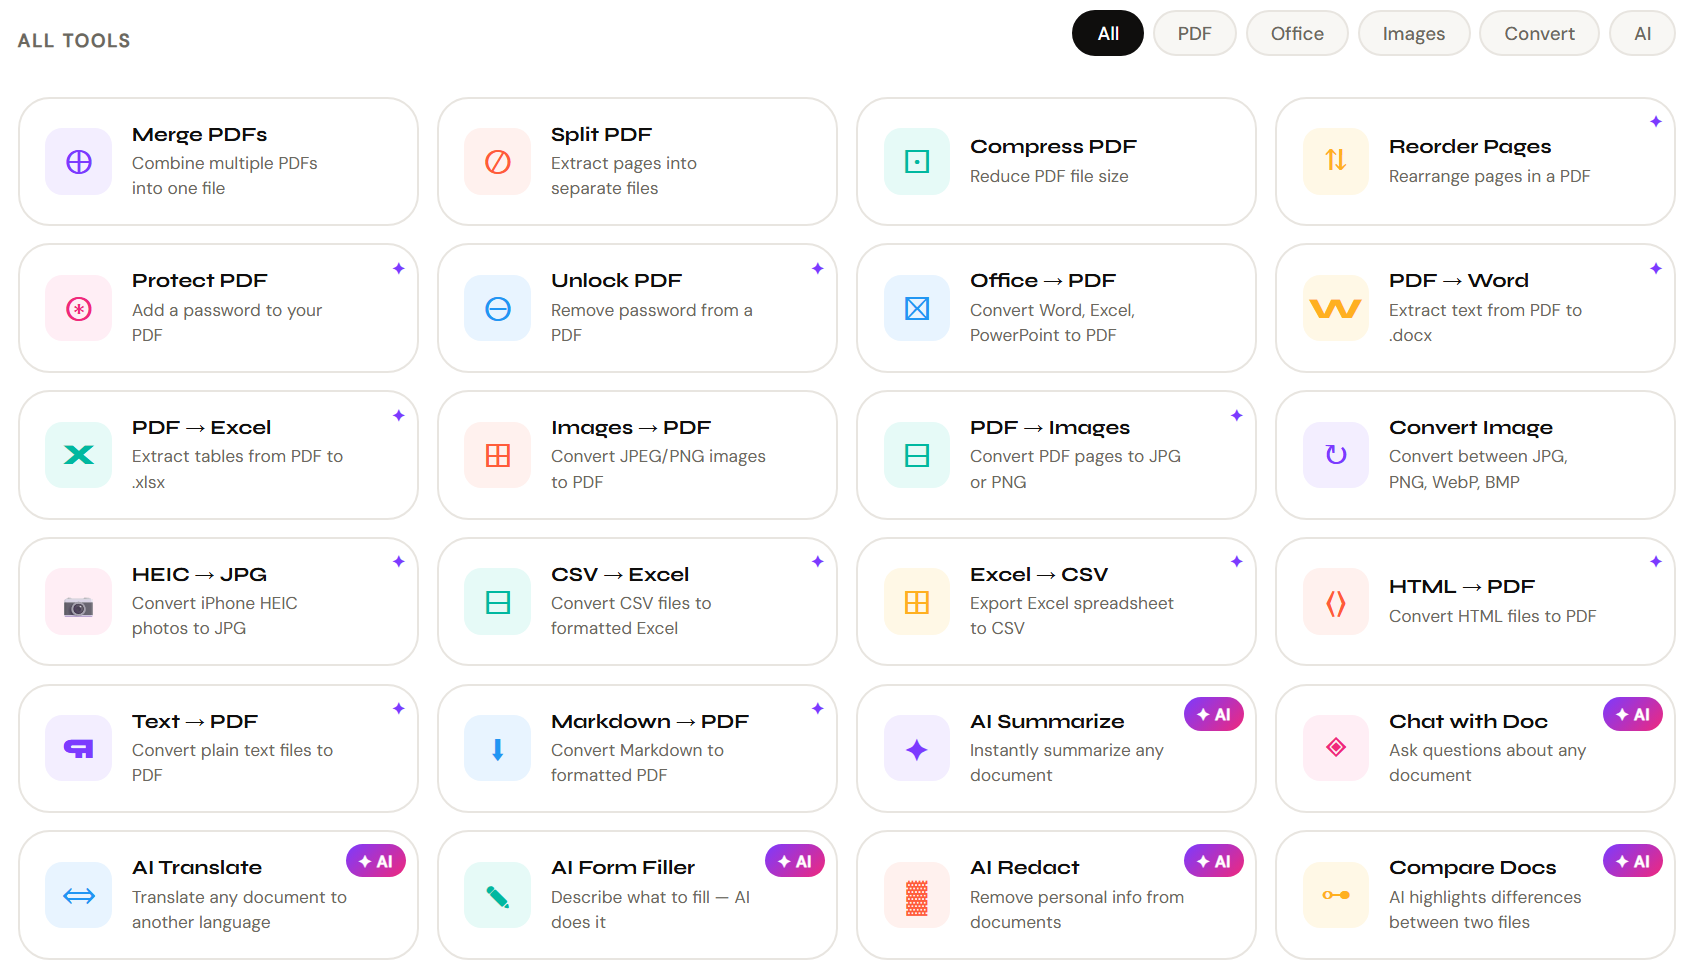Click the Compress PDF icon
1692x967 pixels.
tap(917, 162)
